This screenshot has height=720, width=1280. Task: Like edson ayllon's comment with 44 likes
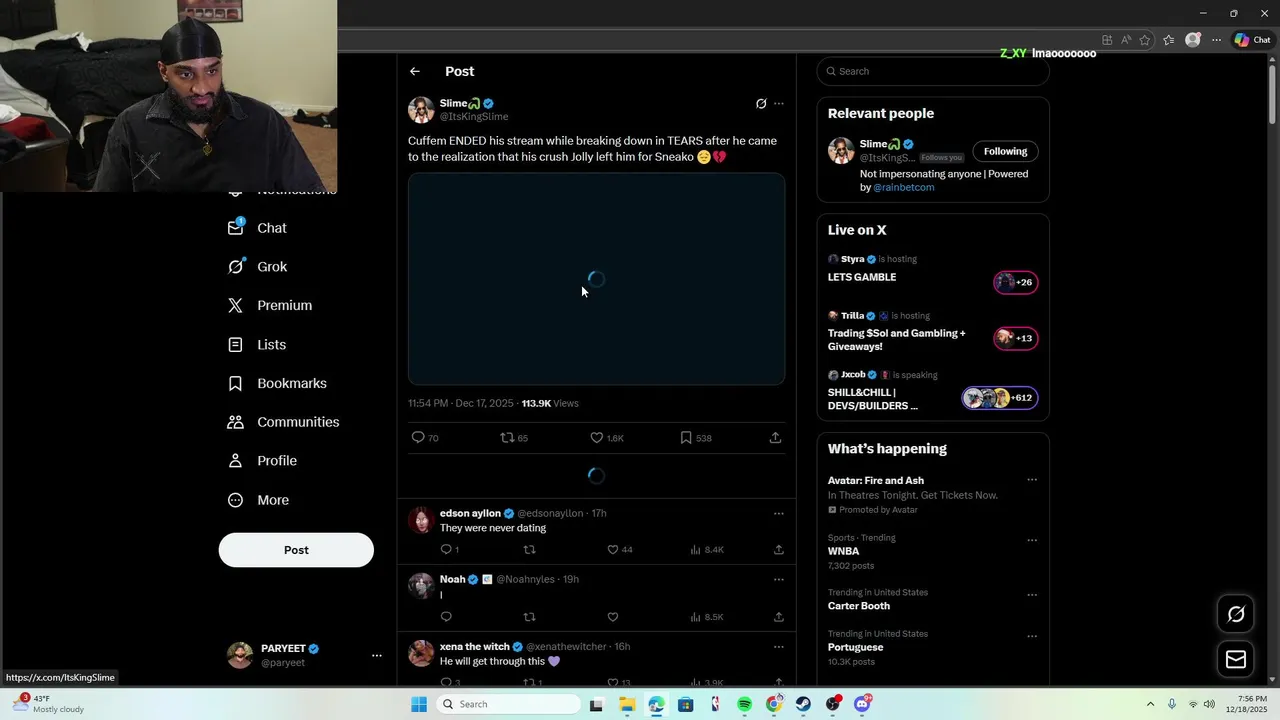tap(620, 549)
